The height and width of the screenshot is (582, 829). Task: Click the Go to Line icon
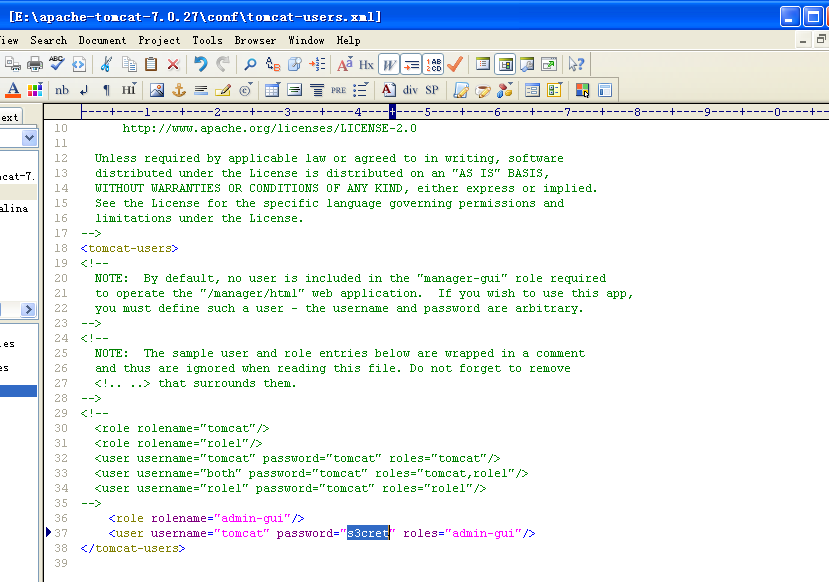click(x=317, y=64)
